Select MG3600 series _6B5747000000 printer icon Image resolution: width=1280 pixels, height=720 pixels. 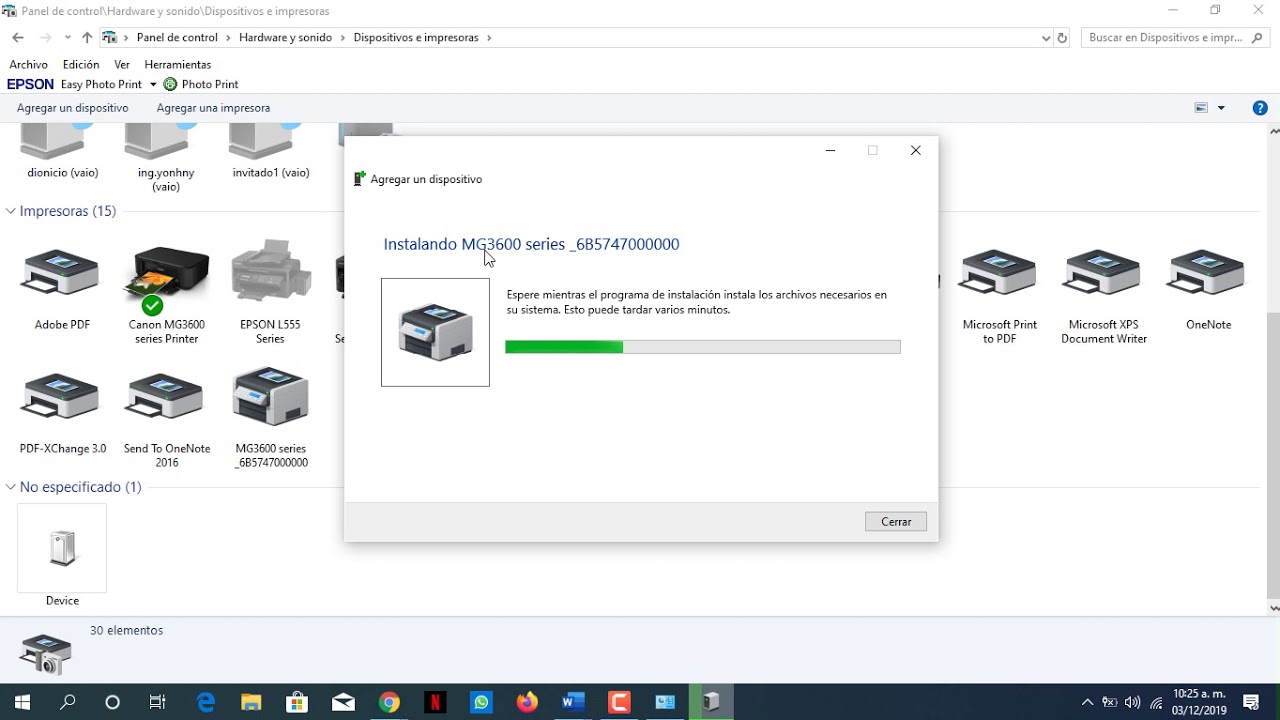tap(270, 396)
